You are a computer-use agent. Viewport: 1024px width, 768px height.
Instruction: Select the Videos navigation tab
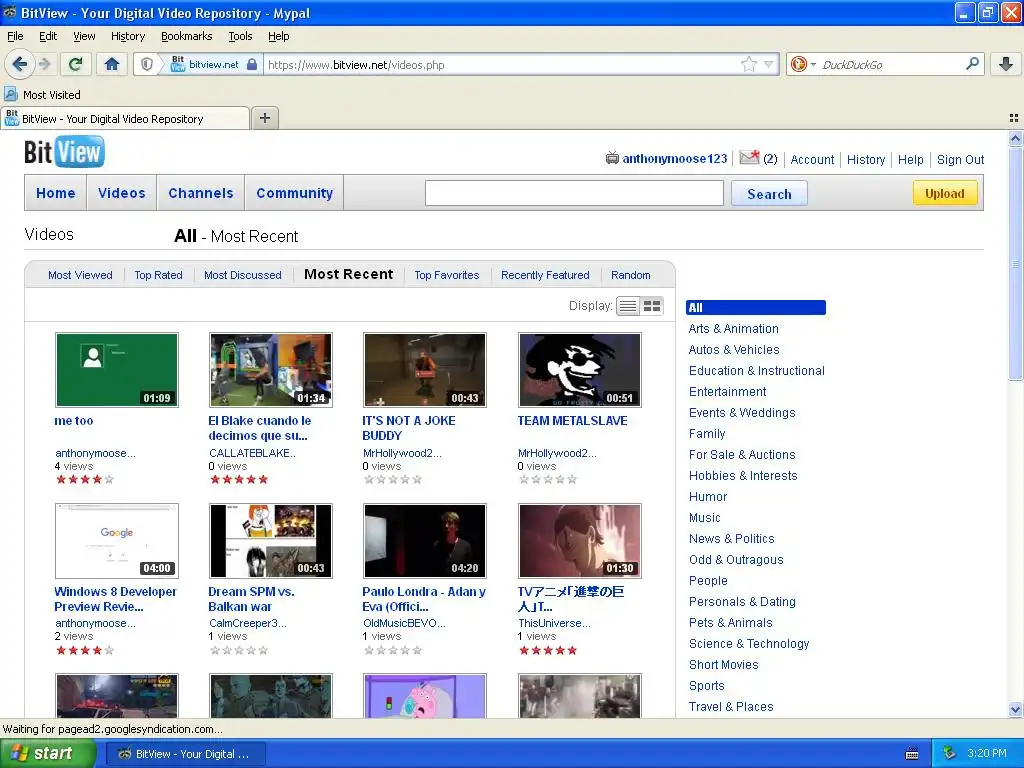pyautogui.click(x=121, y=193)
